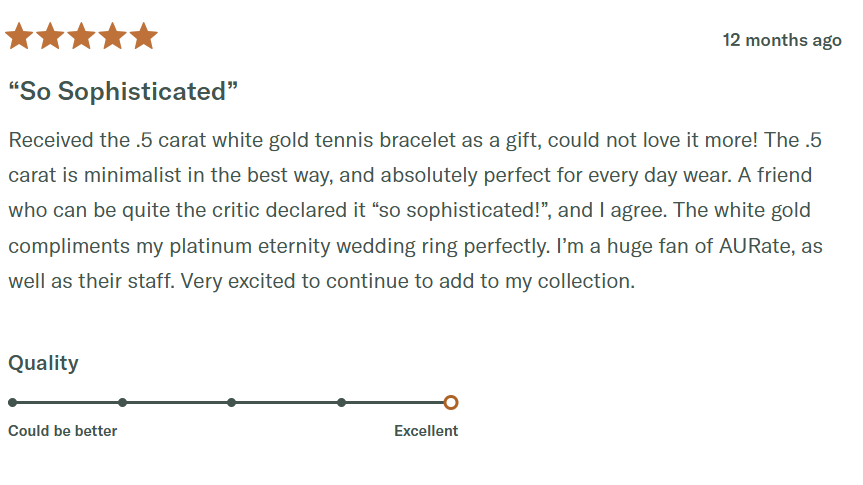Click the "12 months ago" timestamp
The height and width of the screenshot is (485, 863).
(x=782, y=41)
